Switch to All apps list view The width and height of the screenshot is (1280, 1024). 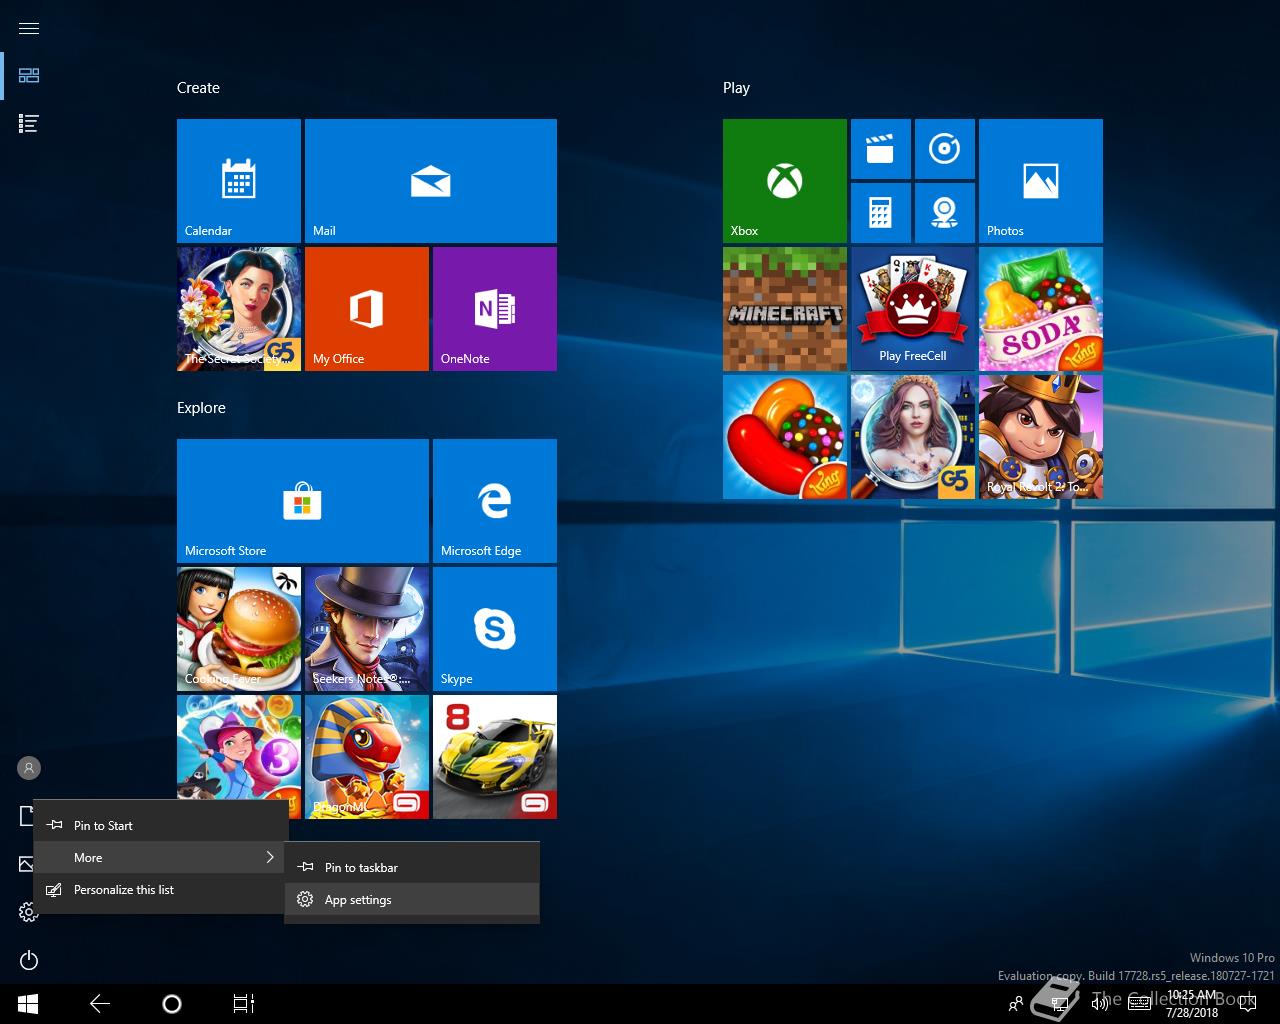29,124
